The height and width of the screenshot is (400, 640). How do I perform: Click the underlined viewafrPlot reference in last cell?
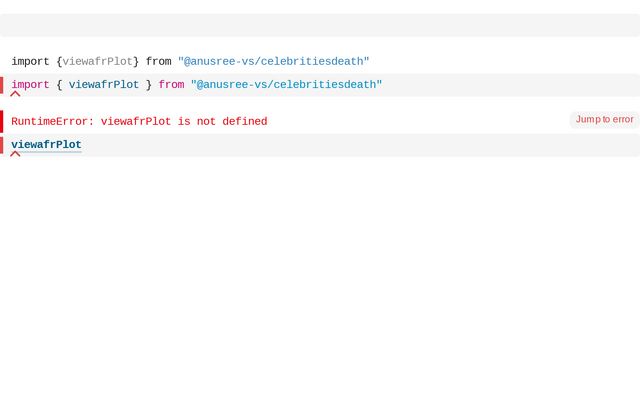coord(47,144)
